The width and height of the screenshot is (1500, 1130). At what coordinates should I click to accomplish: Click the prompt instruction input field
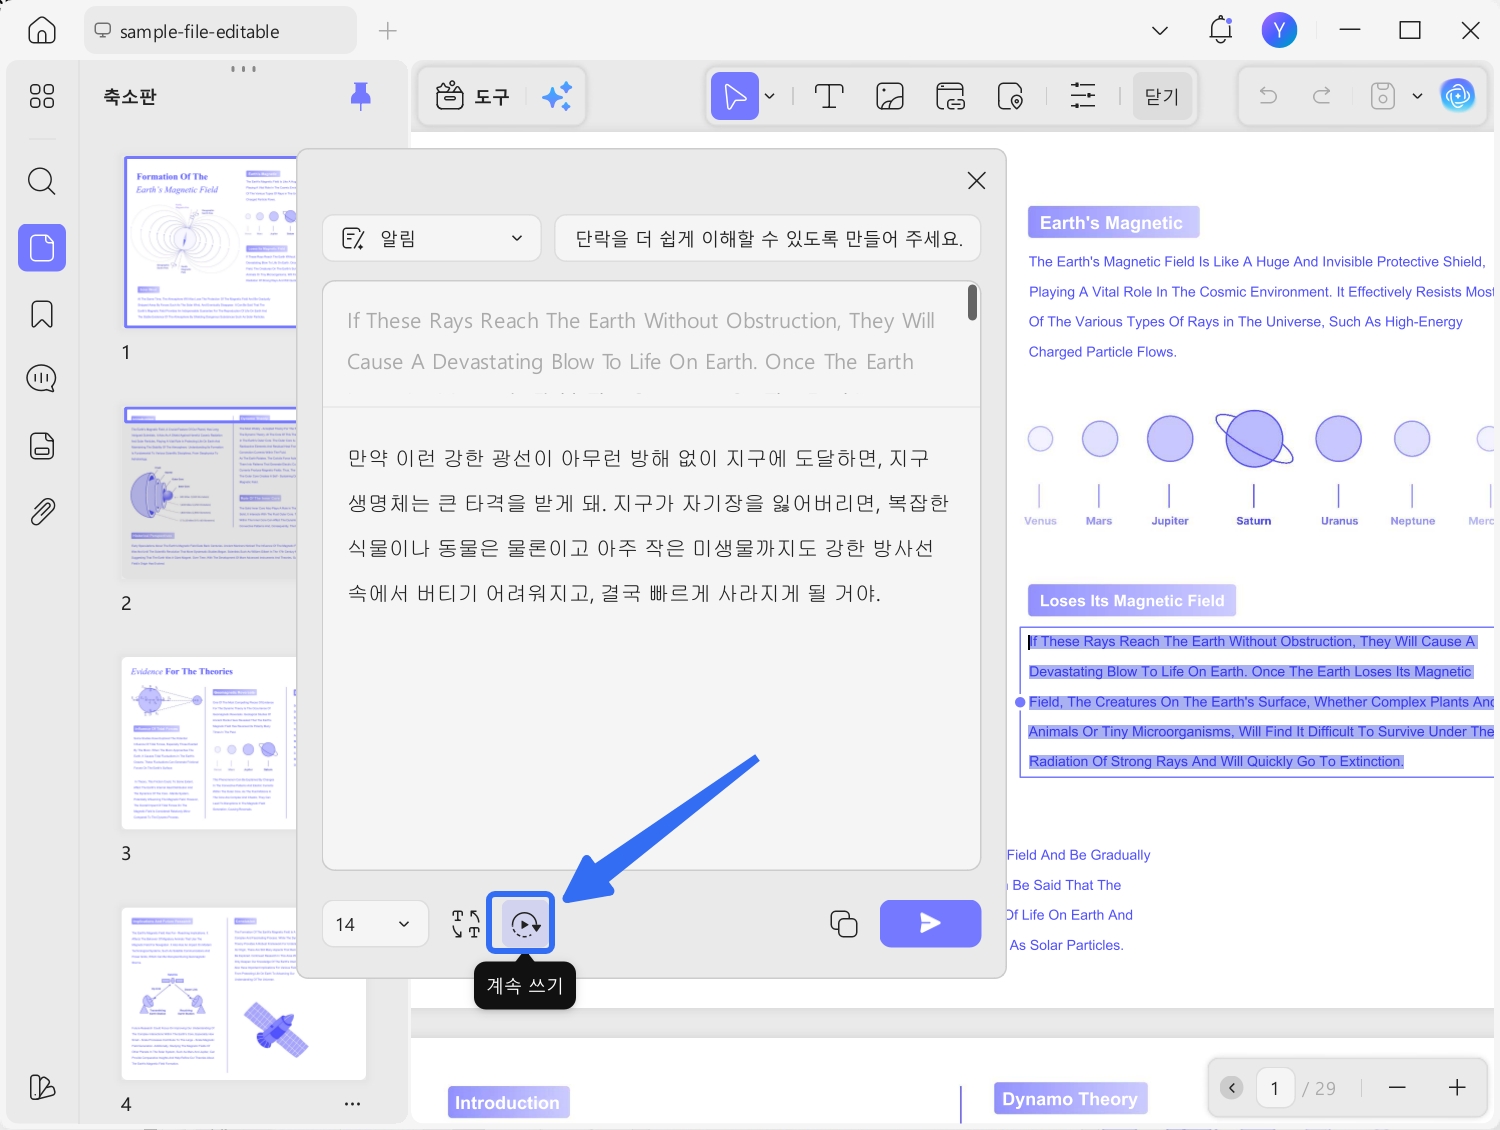tap(768, 238)
